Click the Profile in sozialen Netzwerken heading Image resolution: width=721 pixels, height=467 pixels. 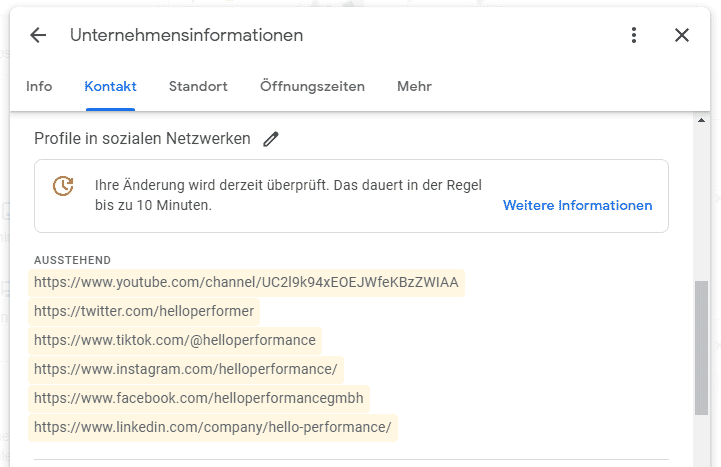(142, 138)
